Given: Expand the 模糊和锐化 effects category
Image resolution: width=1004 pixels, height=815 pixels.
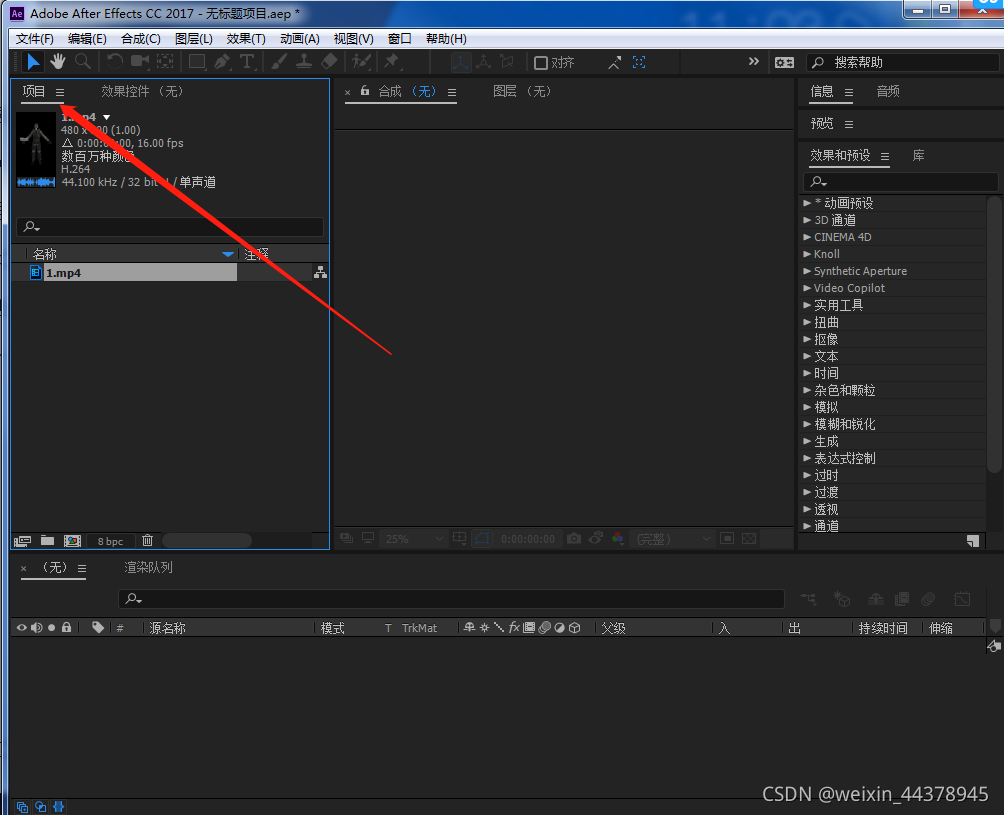Looking at the screenshot, I should click(807, 424).
